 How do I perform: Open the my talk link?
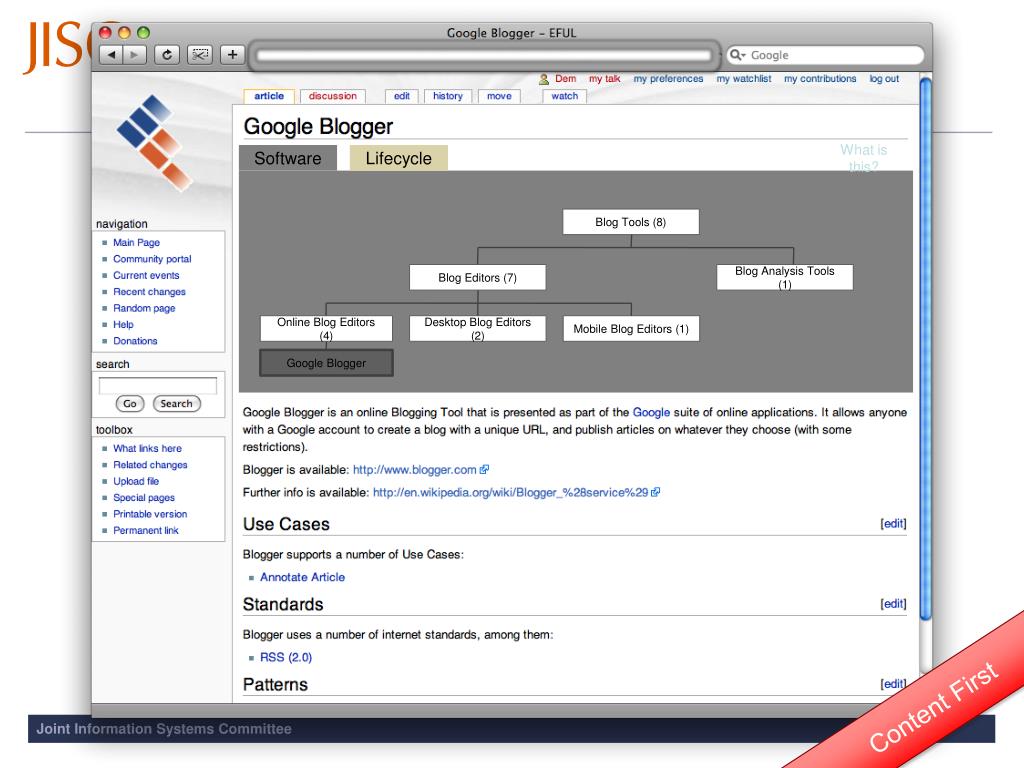coord(605,78)
